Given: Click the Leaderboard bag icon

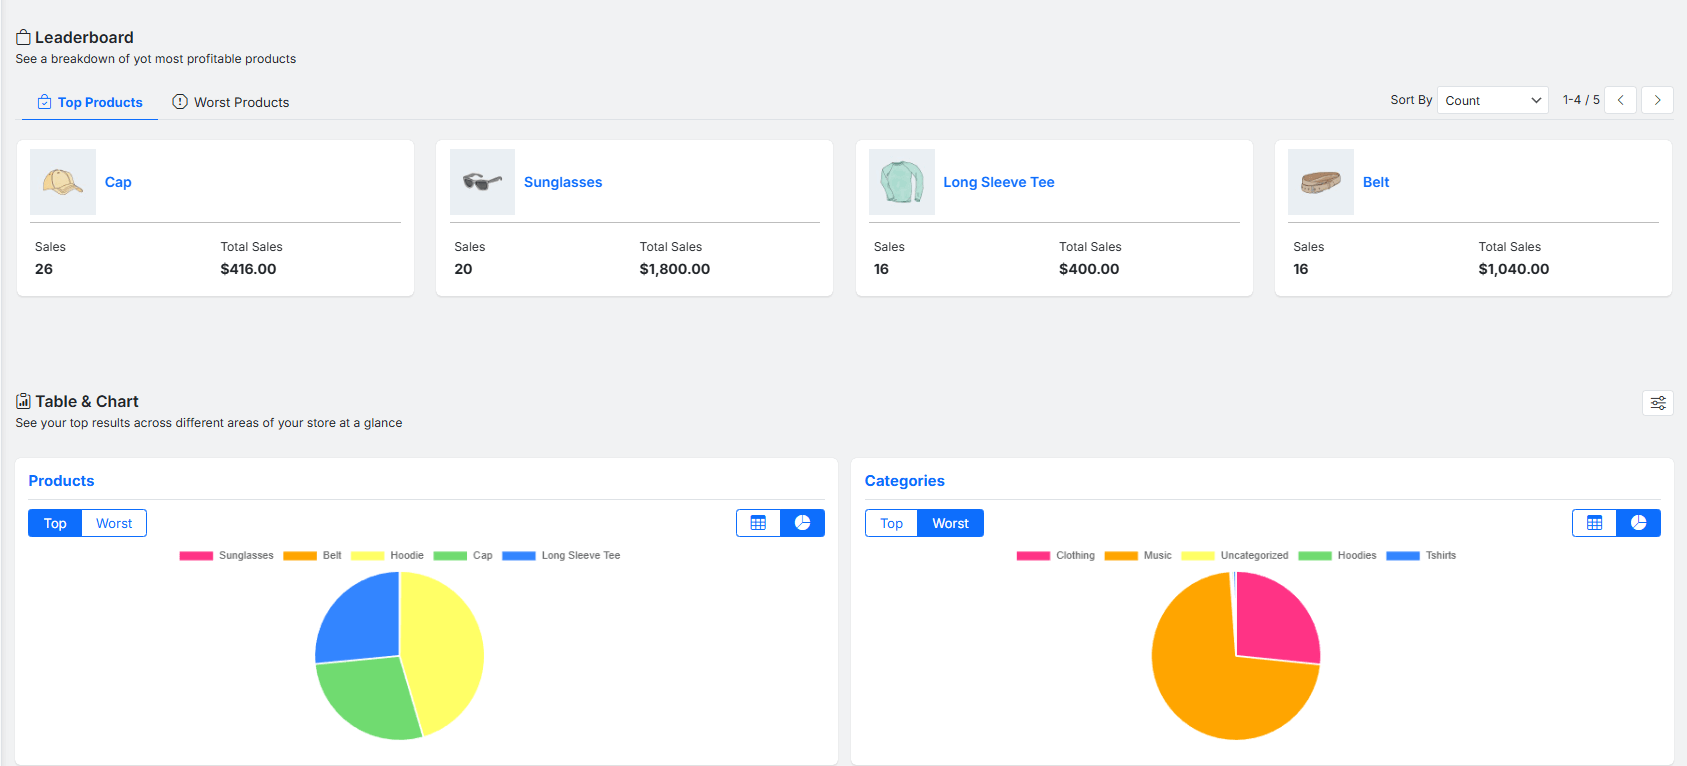Looking at the screenshot, I should click(23, 37).
